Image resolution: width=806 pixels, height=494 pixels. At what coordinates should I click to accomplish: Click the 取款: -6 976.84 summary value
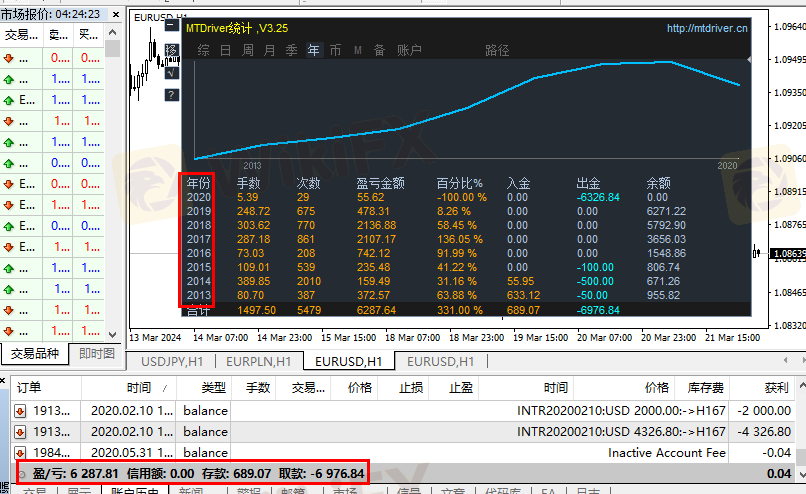point(321,474)
